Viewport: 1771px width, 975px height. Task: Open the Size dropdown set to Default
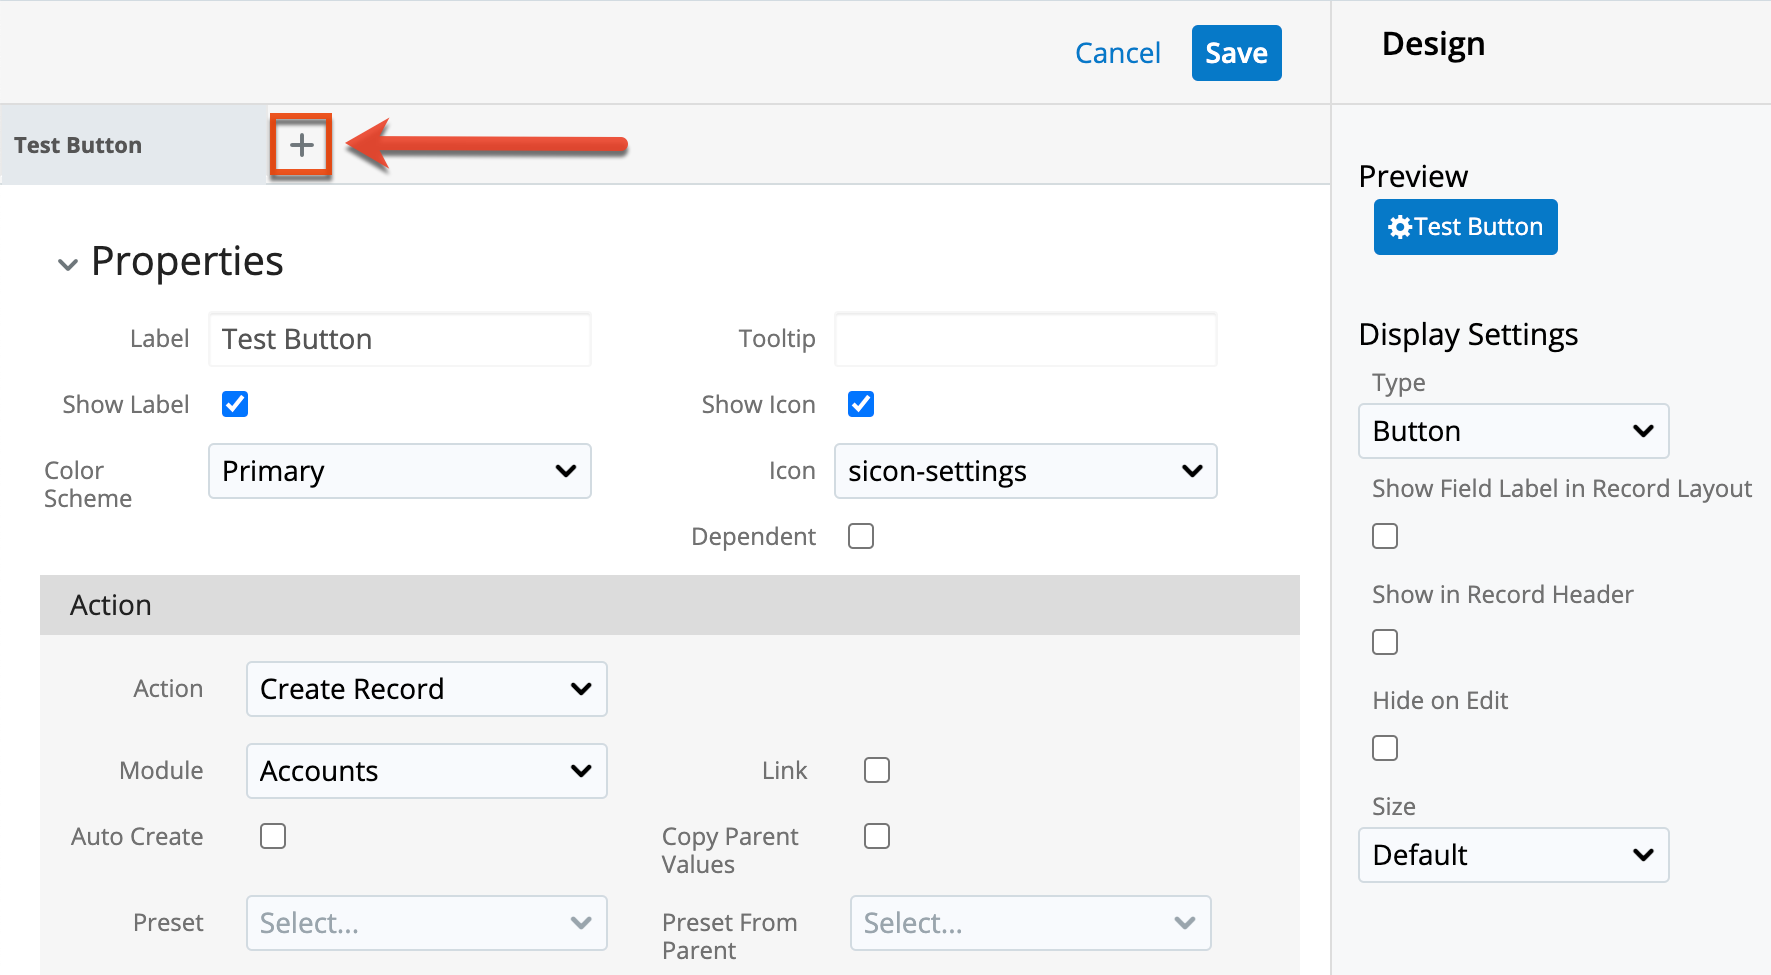tap(1513, 855)
